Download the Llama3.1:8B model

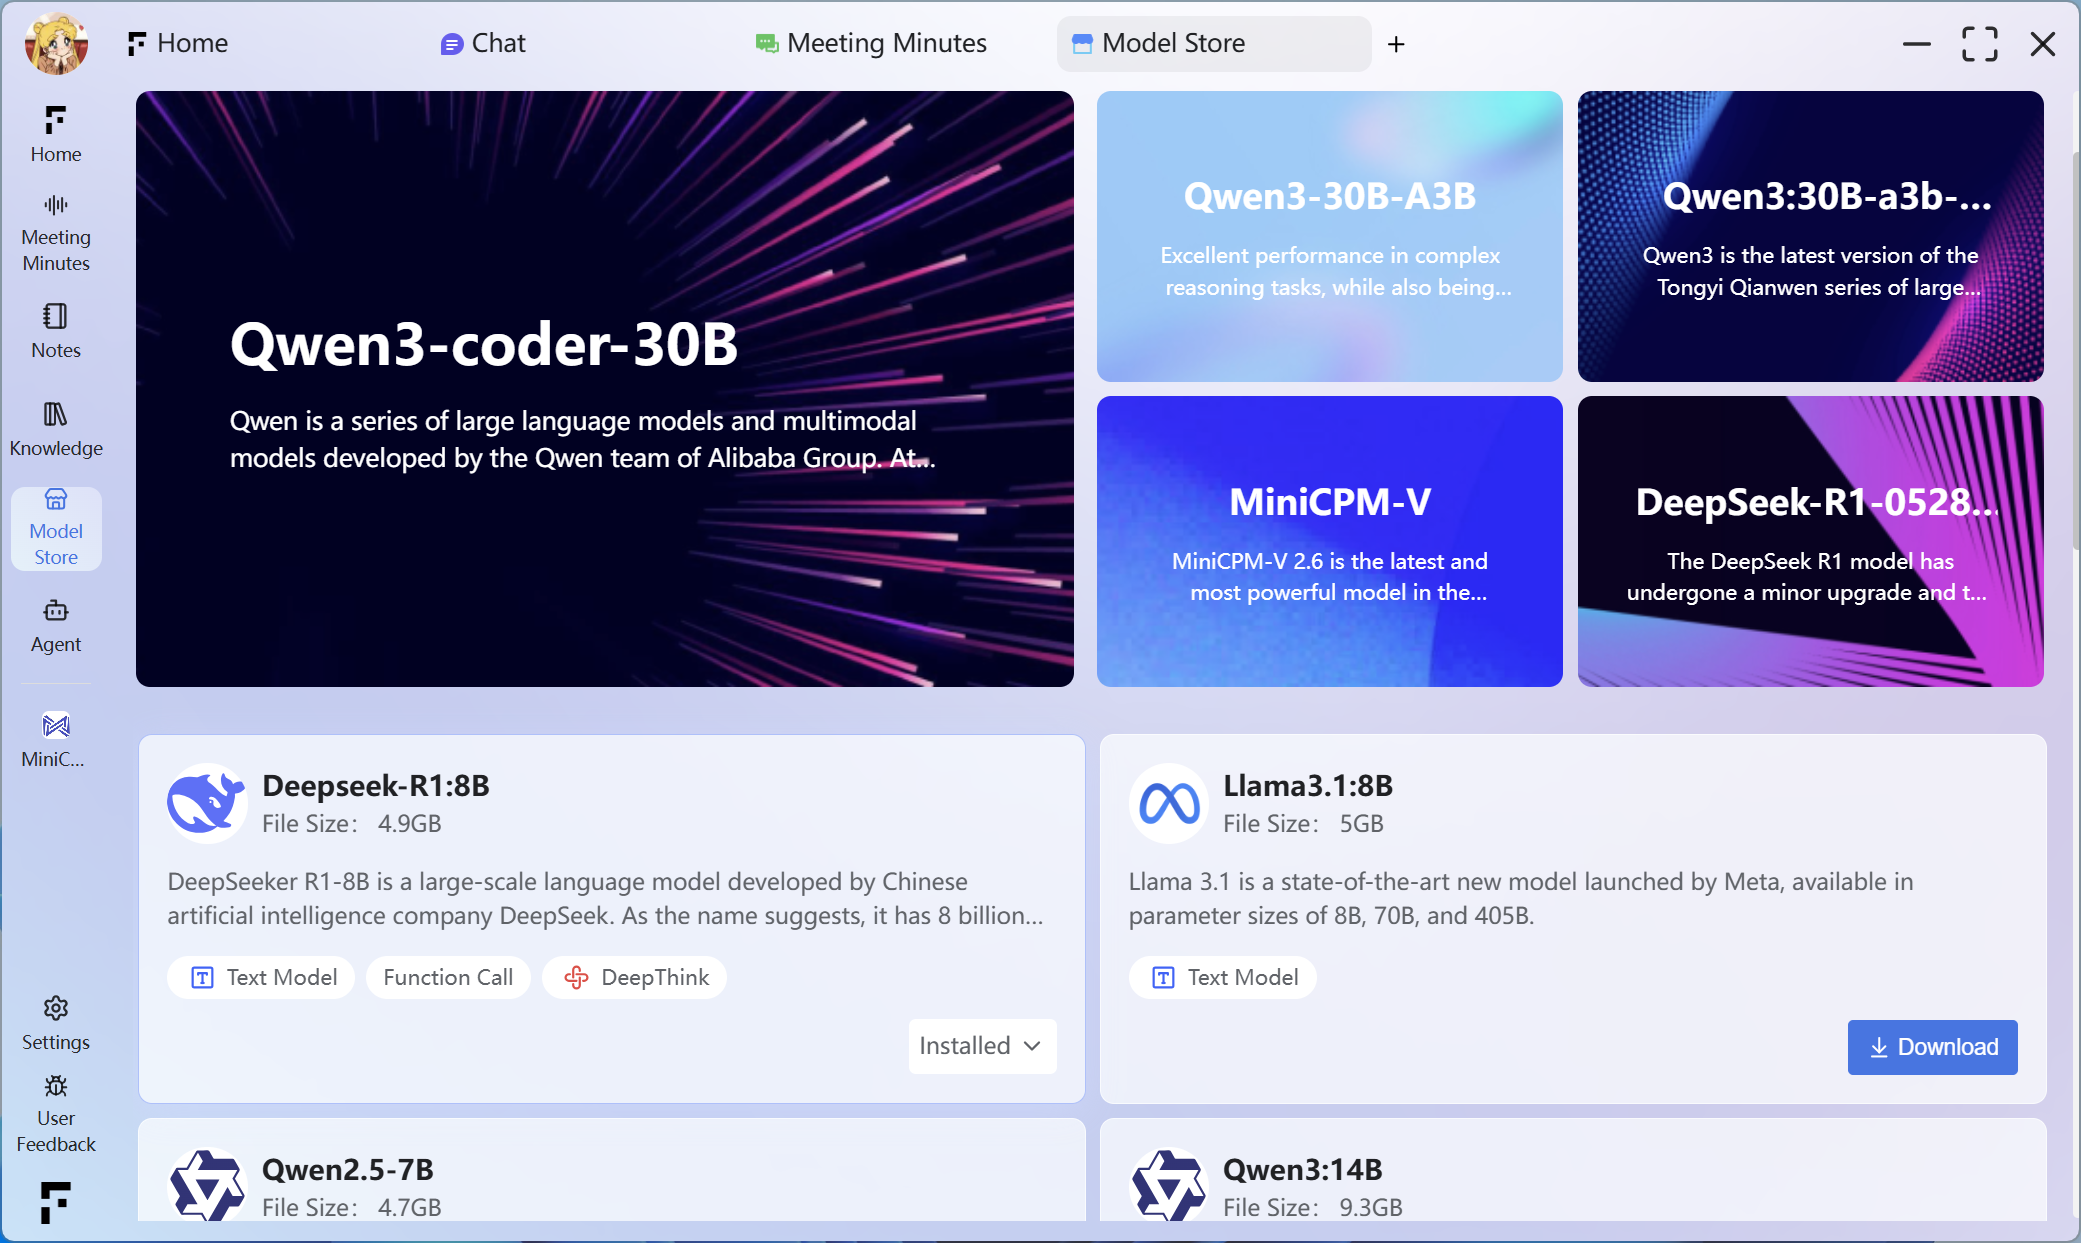1932,1047
